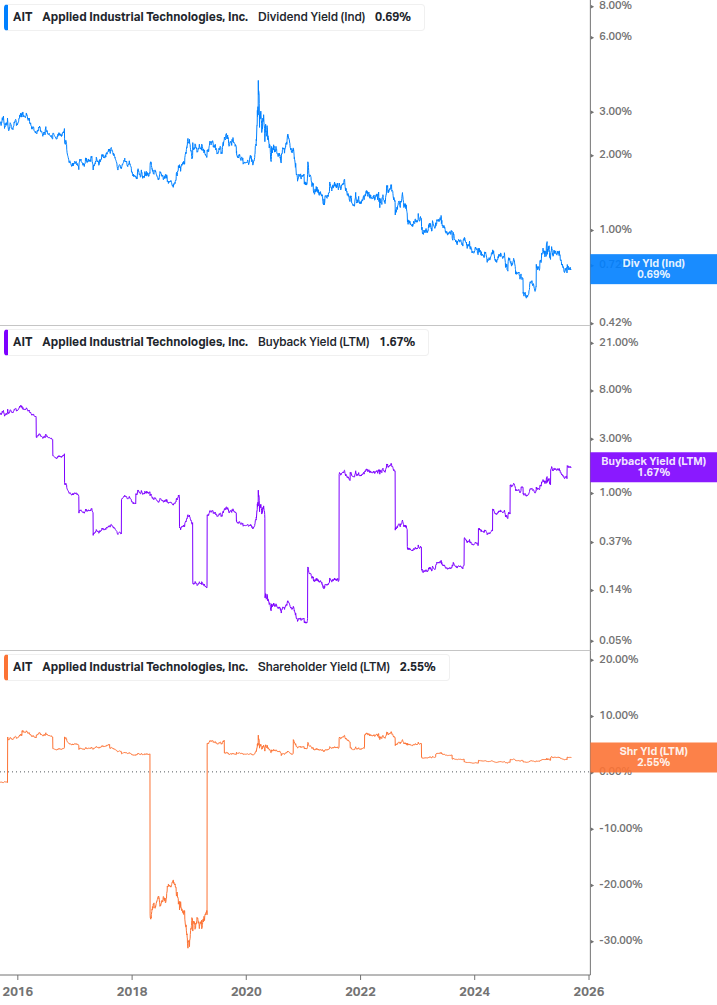
Task: Click the purple Buyback Yield legend color bar
Action: point(6,342)
